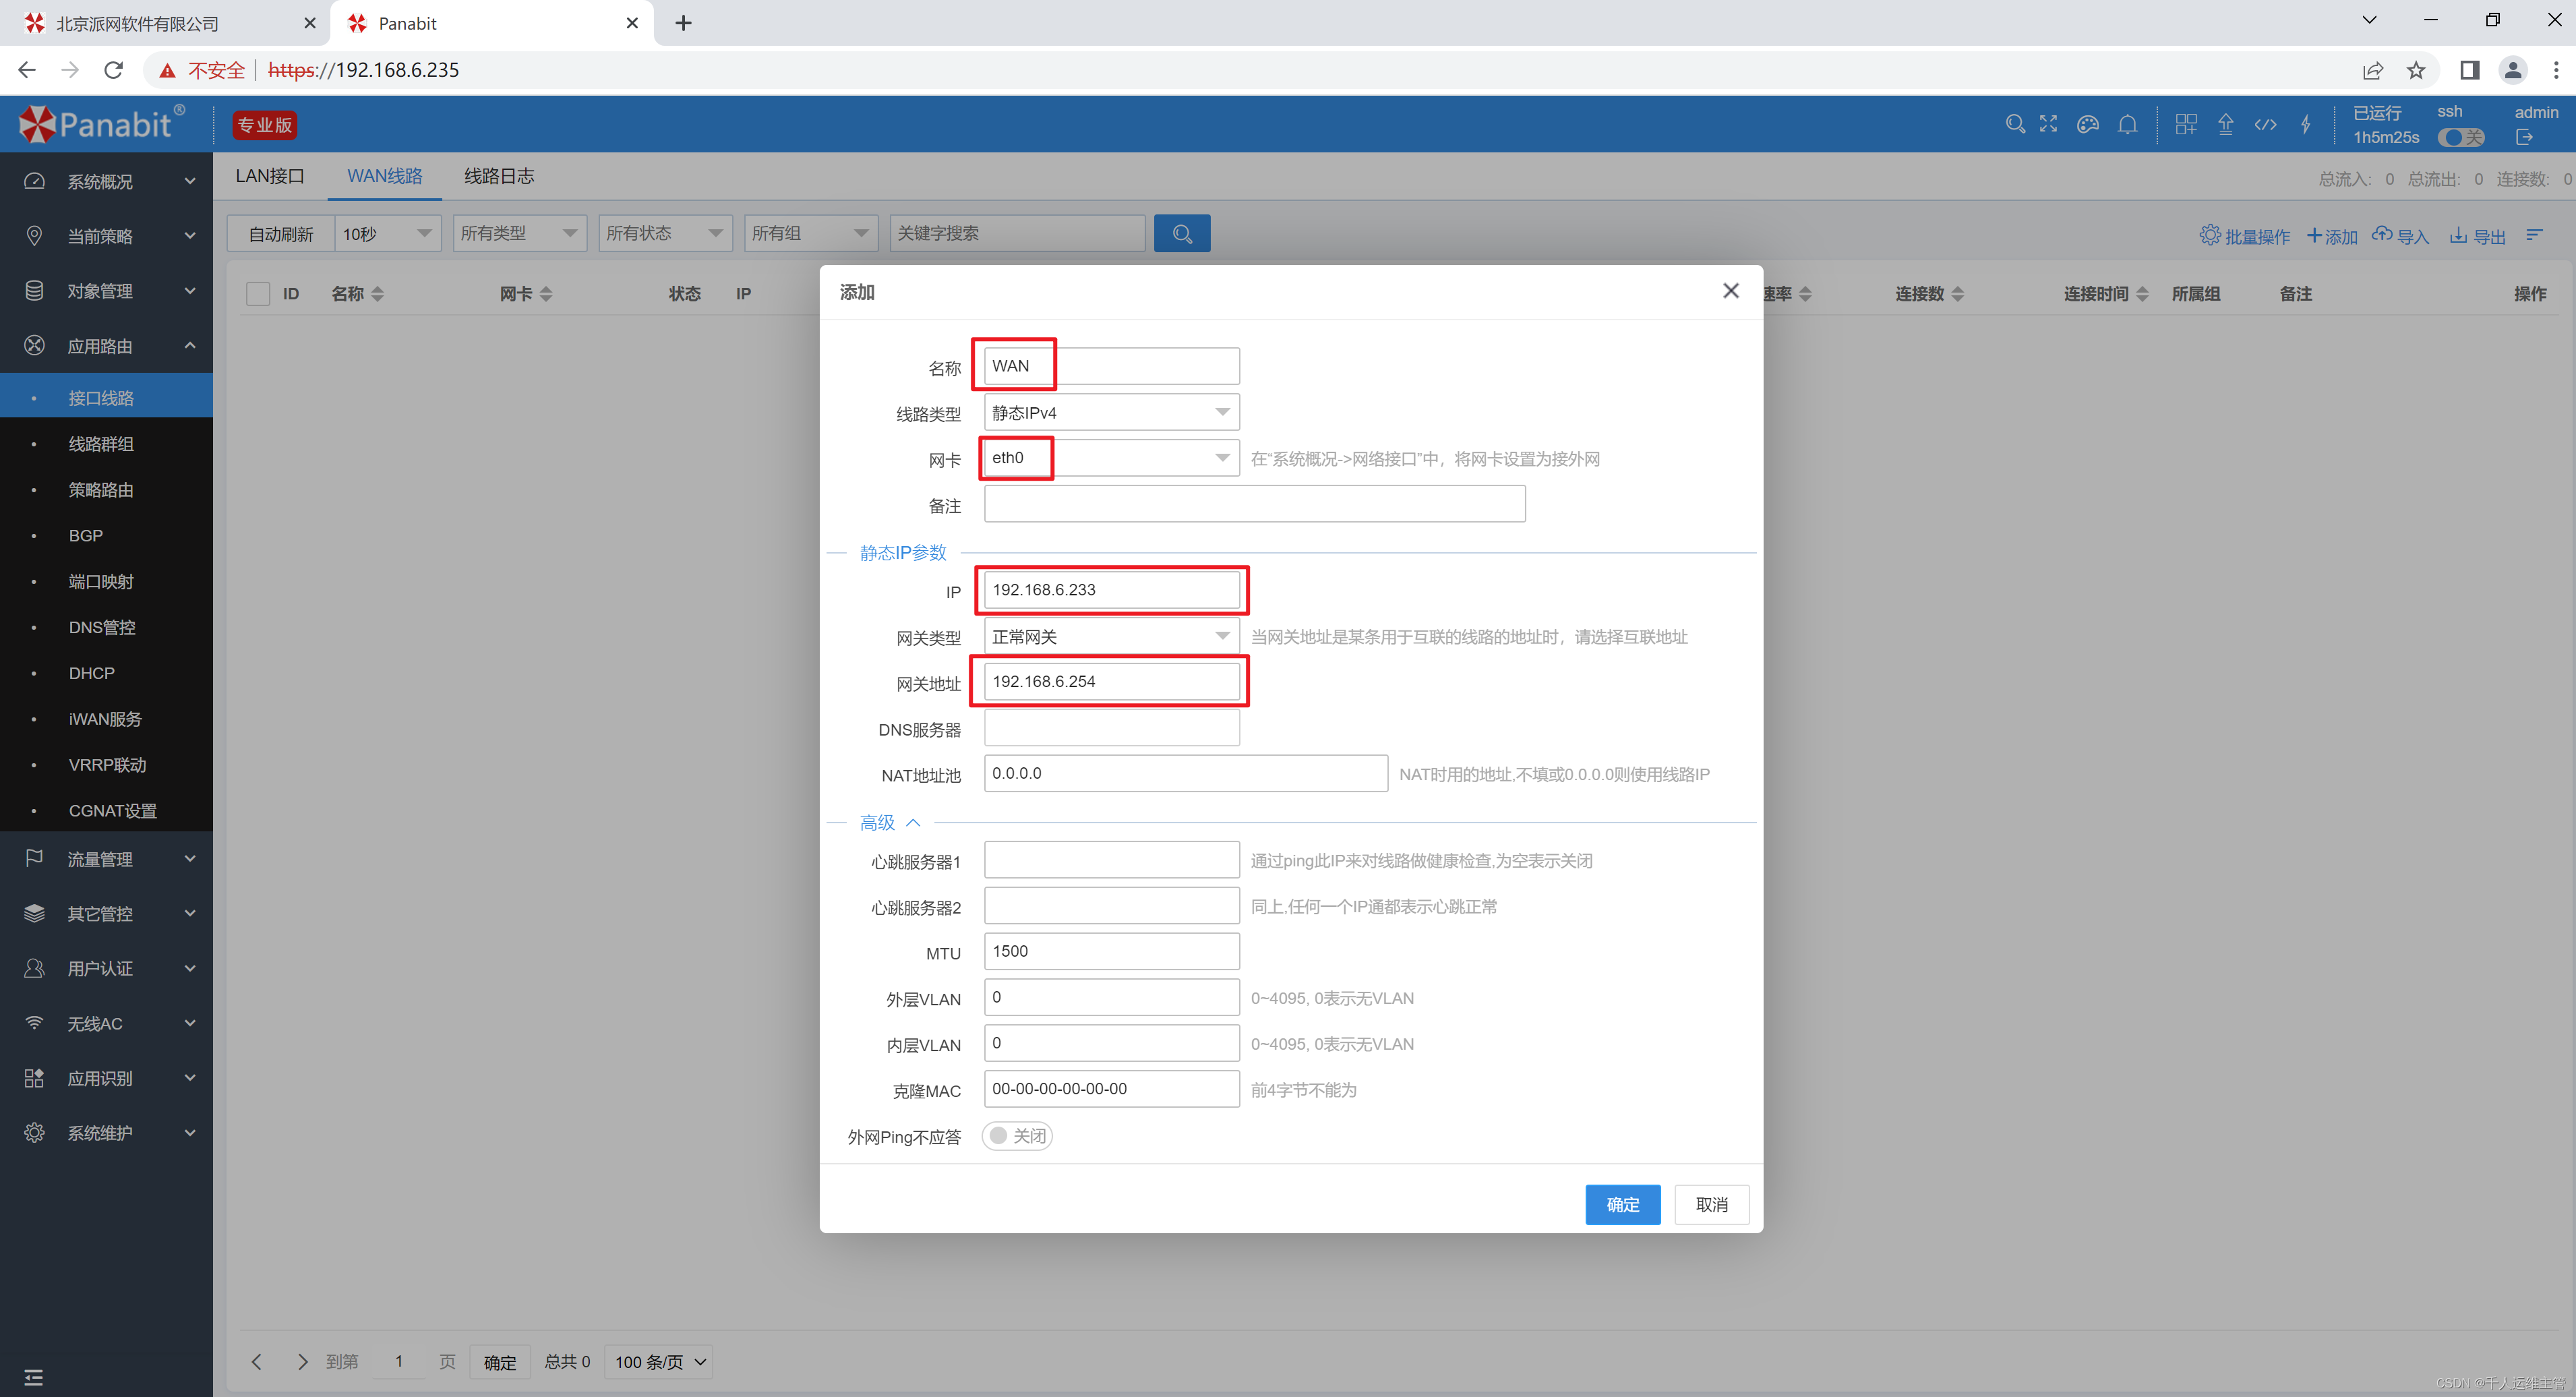Open 线路类型 dropdown (静态IPv4)
This screenshot has height=1397, width=2576.
(x=1112, y=413)
